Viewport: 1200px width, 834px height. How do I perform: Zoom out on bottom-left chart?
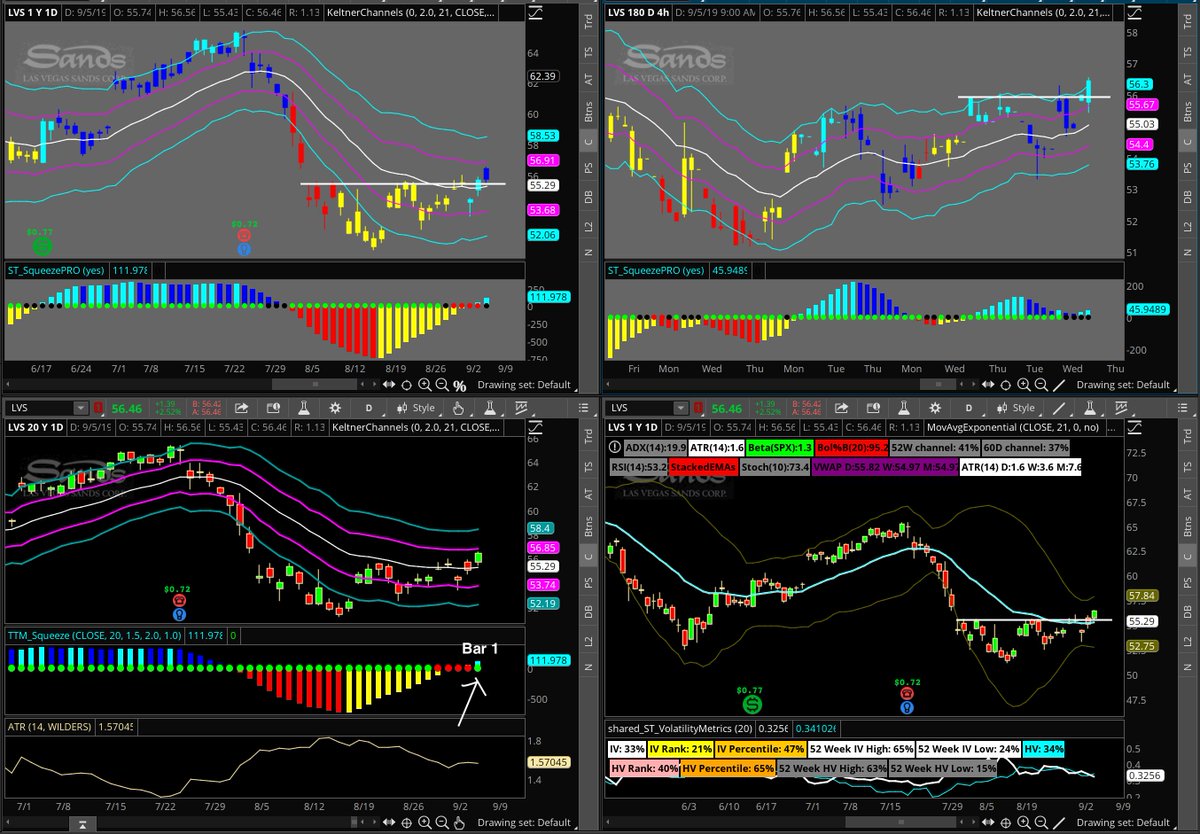pyautogui.click(x=442, y=824)
